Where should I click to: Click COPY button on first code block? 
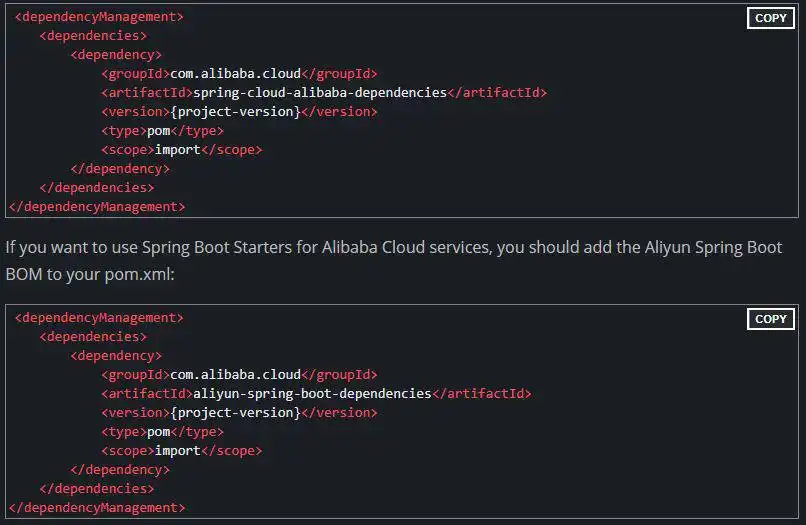[770, 18]
